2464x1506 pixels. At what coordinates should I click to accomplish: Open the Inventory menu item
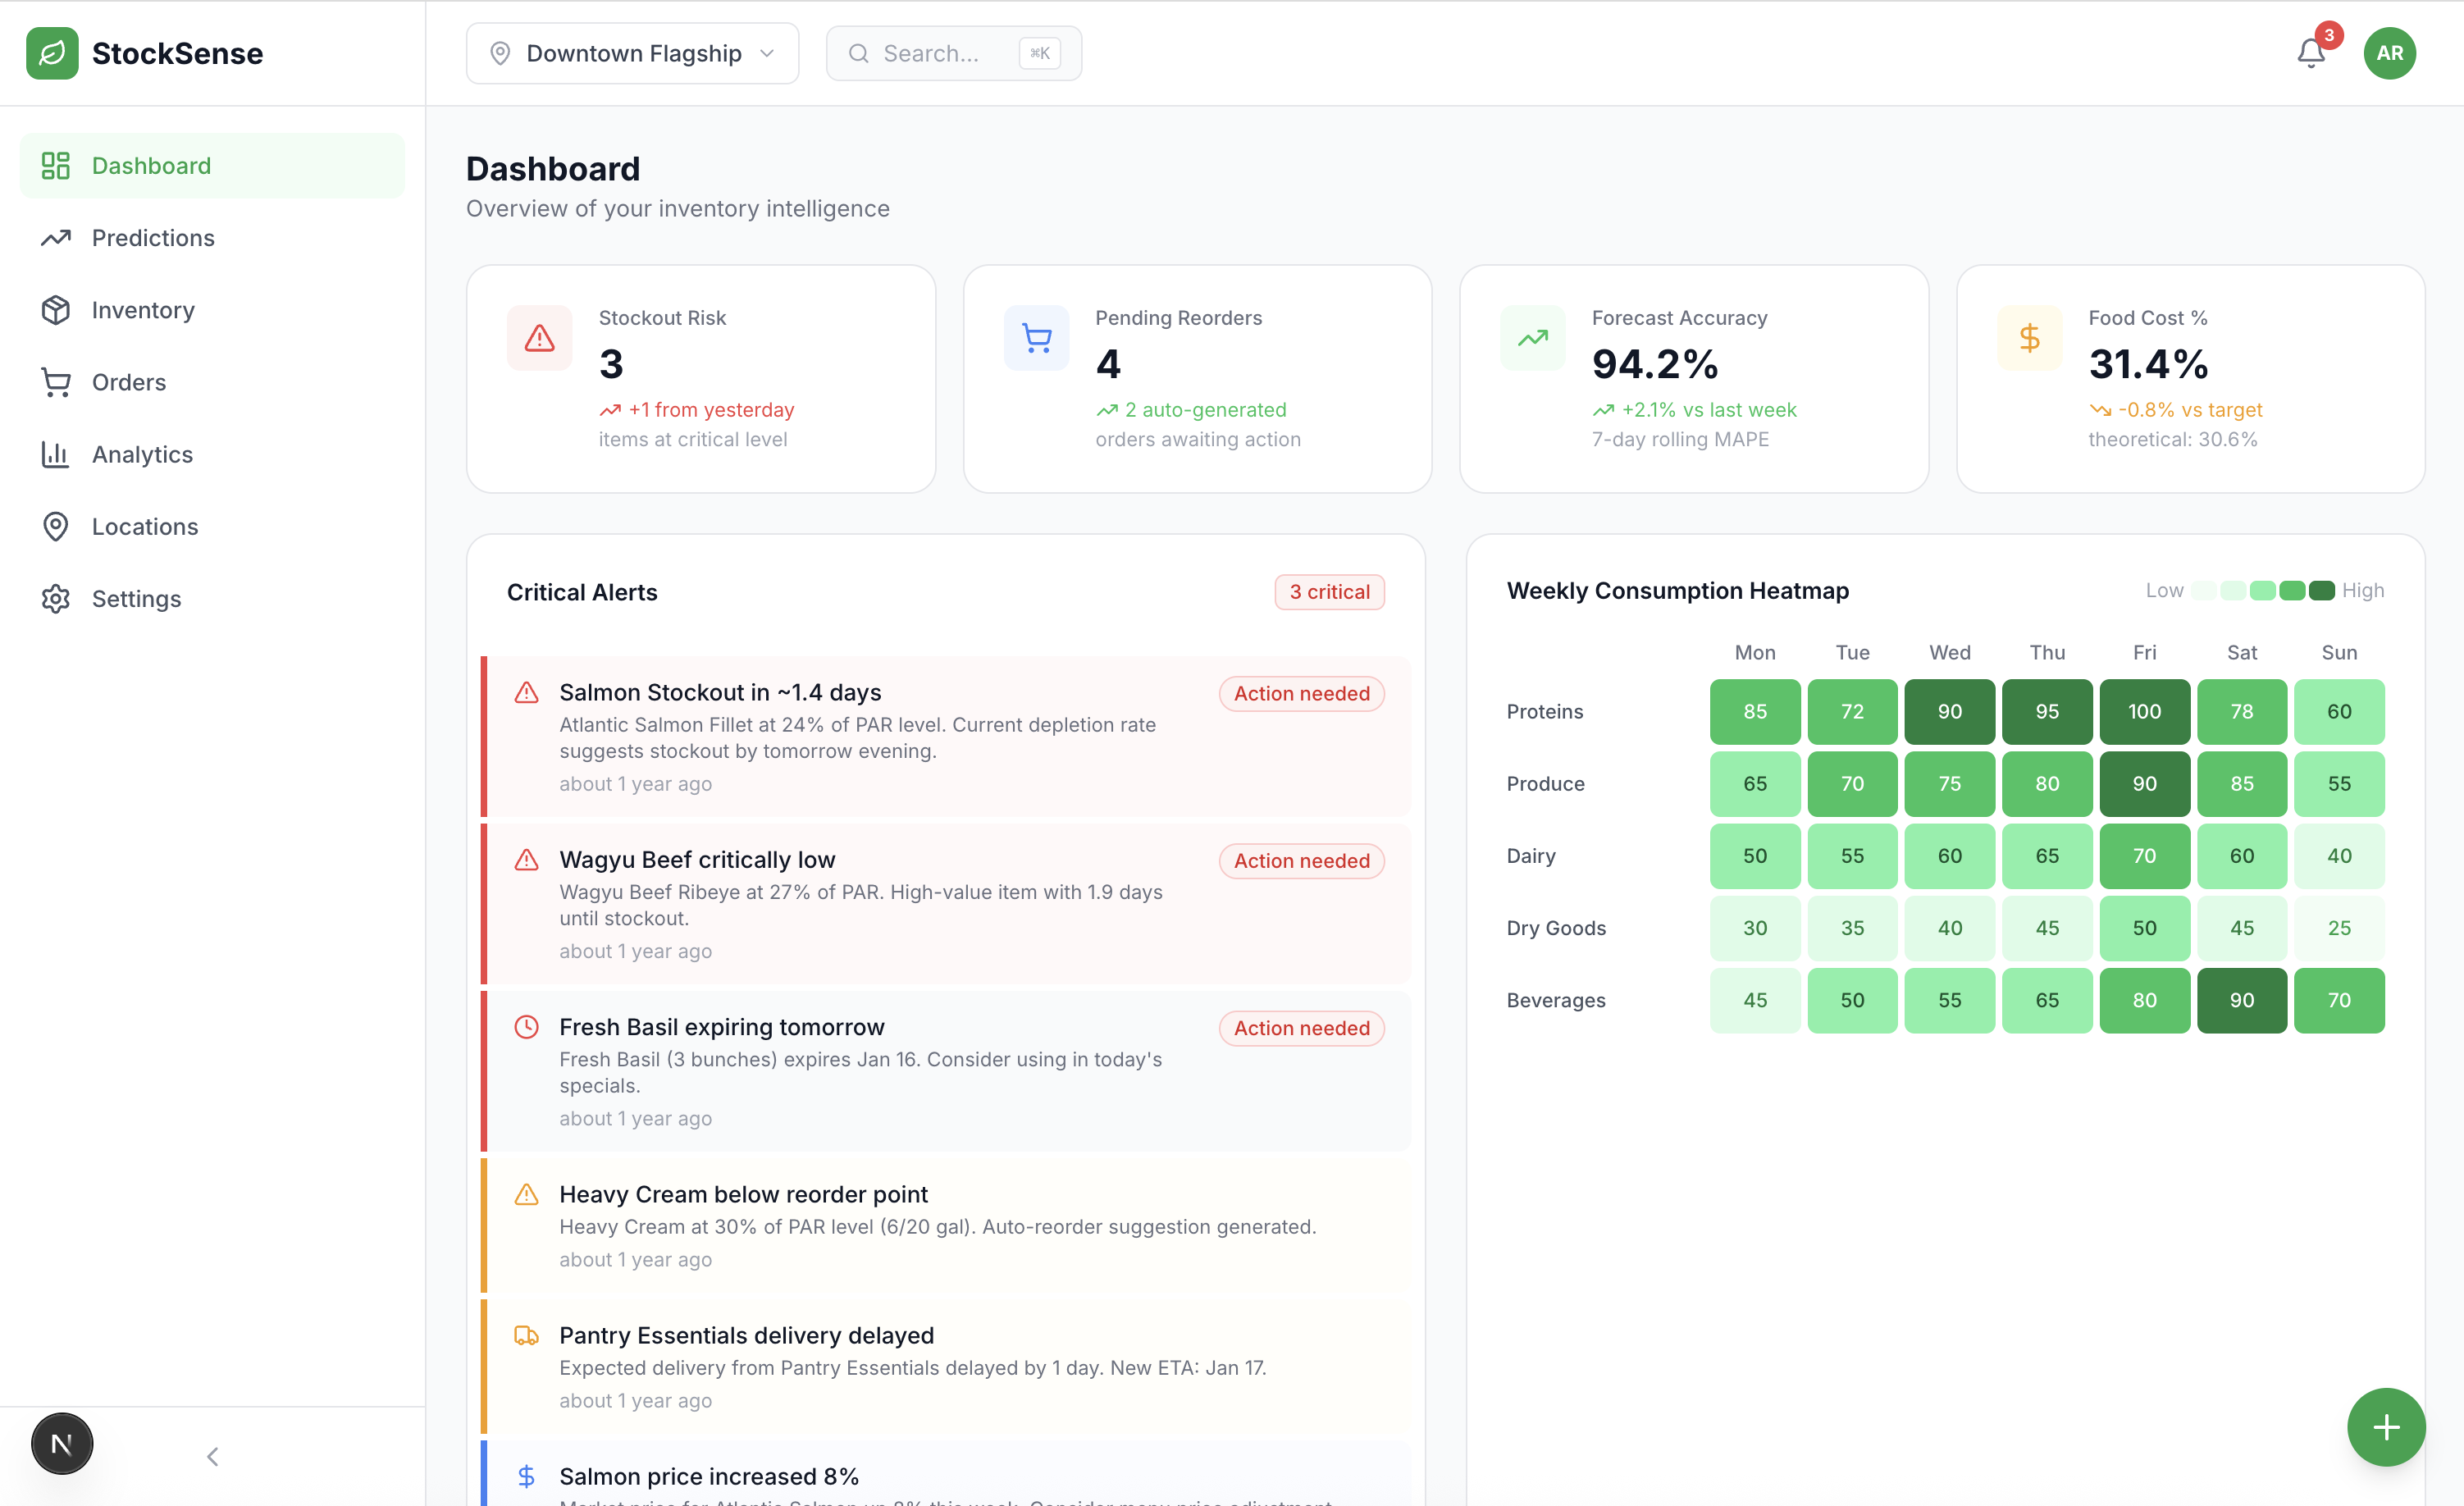tap(143, 310)
